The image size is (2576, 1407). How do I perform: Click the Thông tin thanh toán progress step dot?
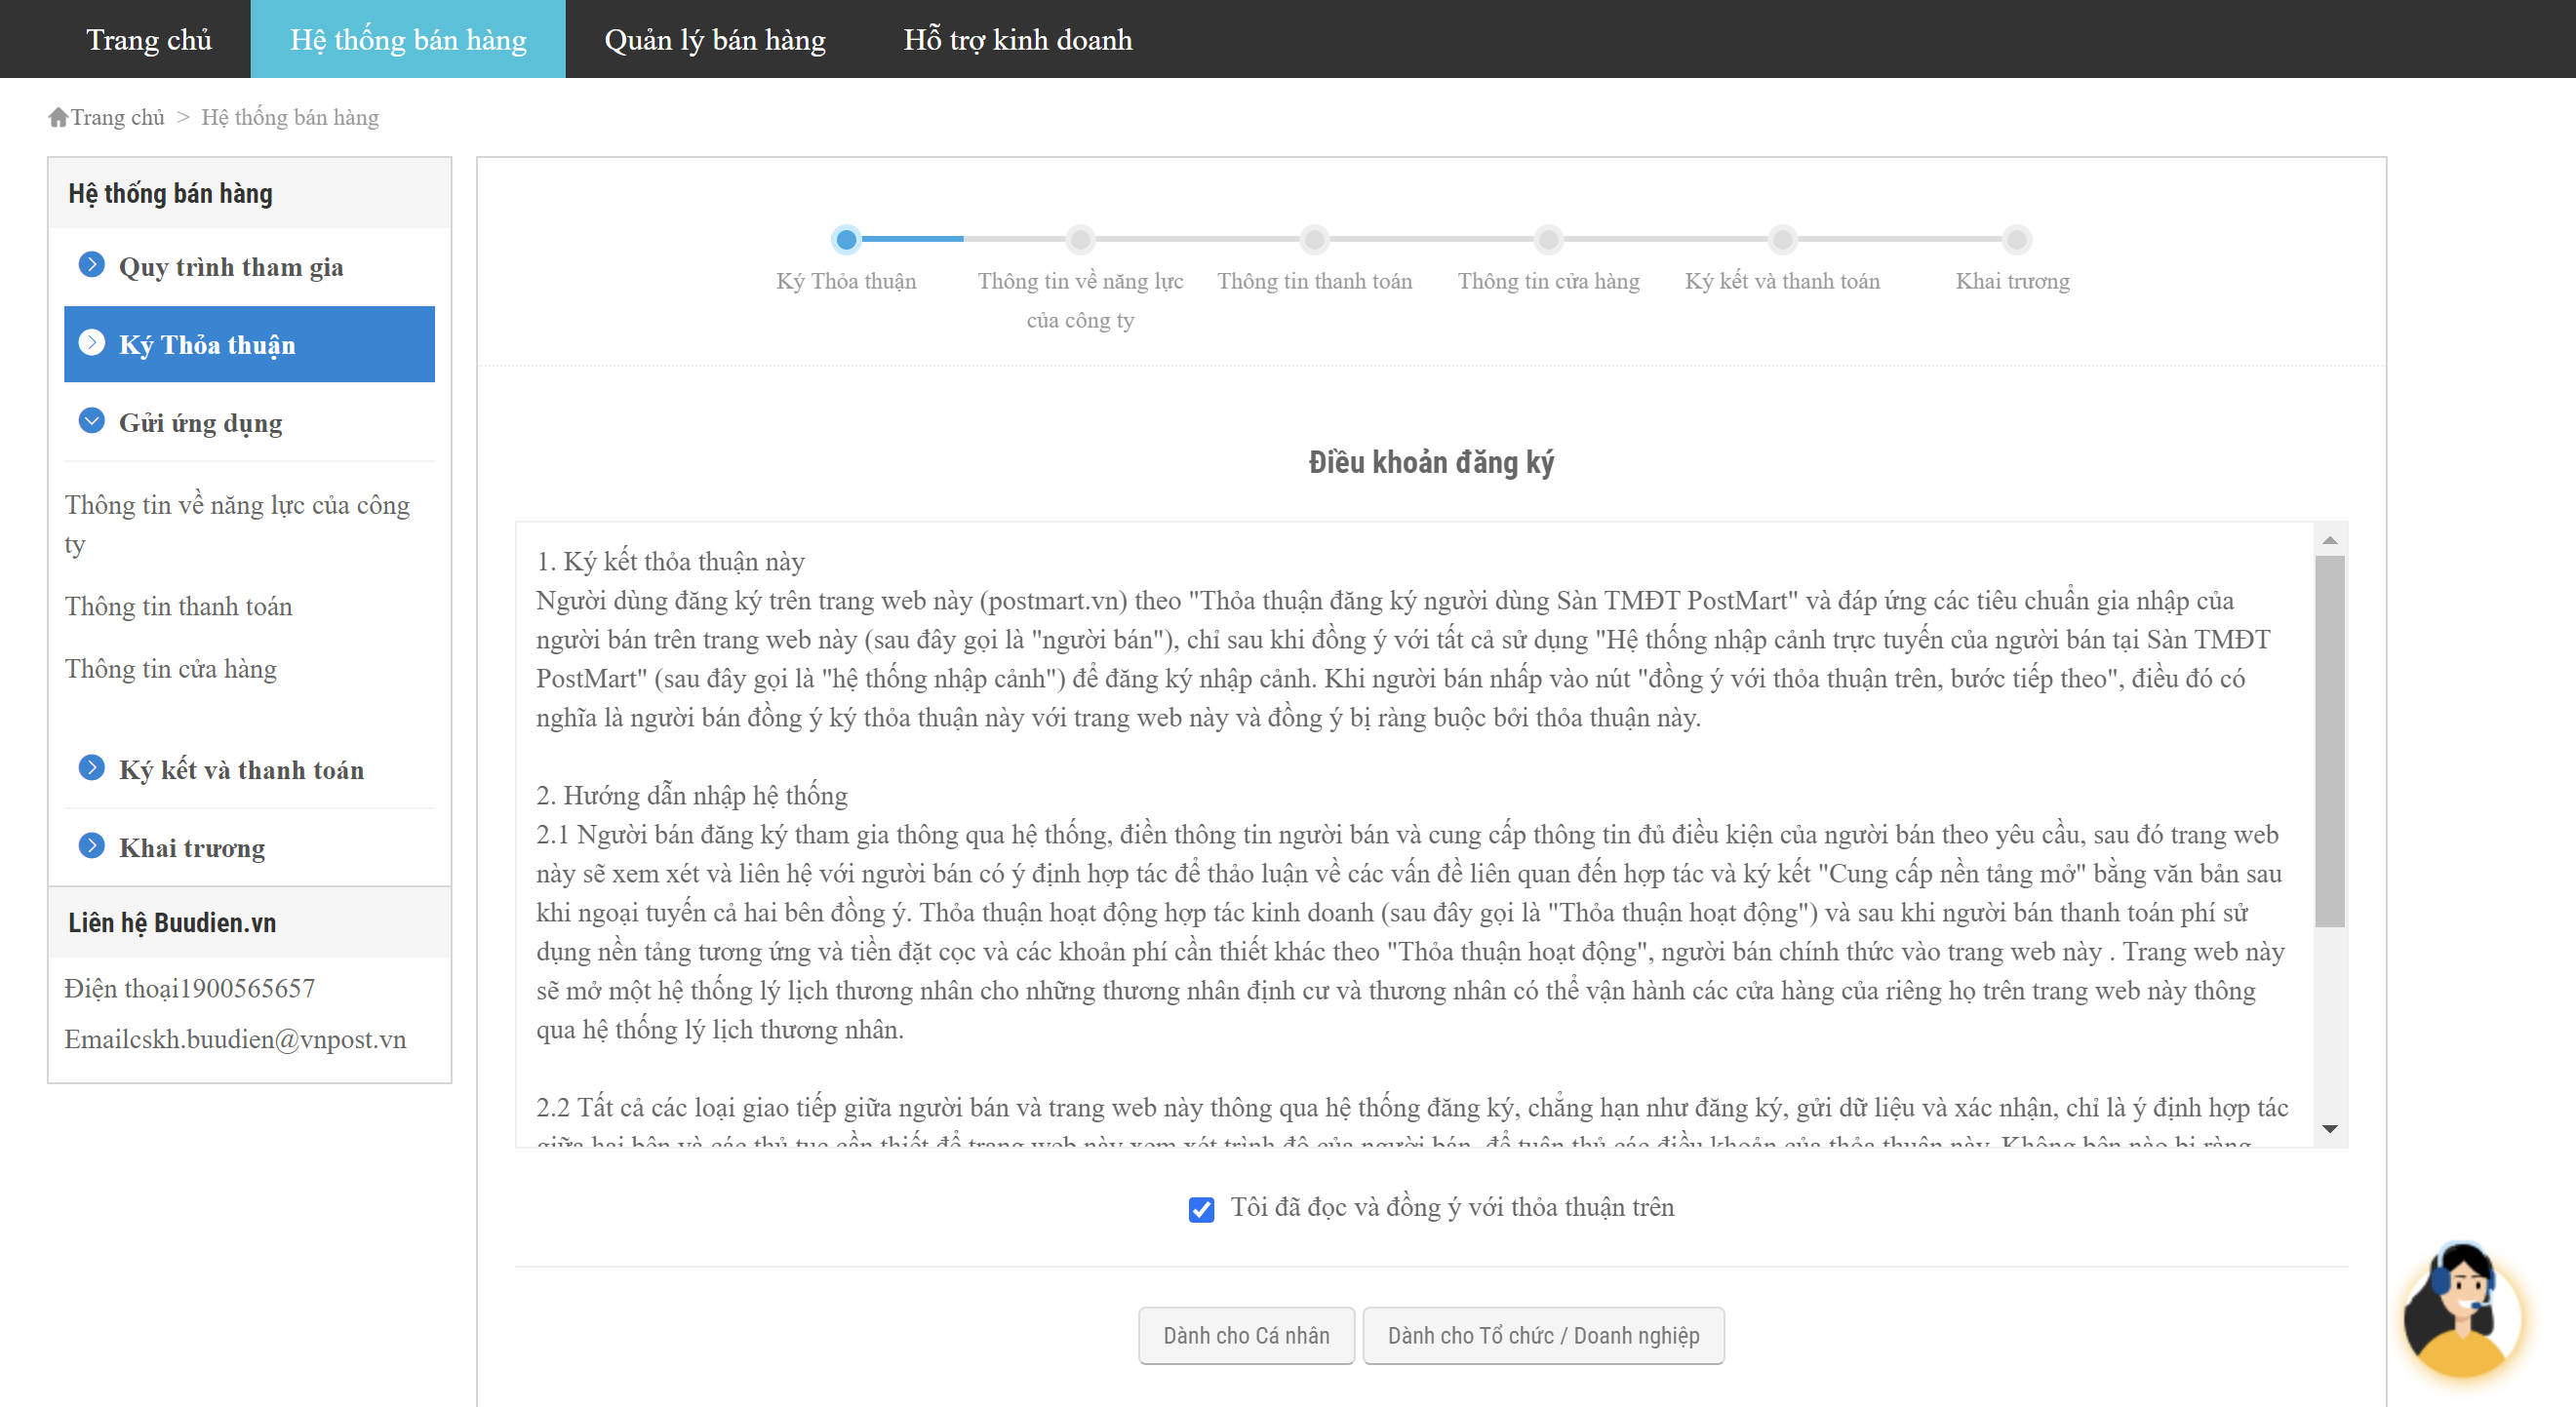tap(1314, 240)
